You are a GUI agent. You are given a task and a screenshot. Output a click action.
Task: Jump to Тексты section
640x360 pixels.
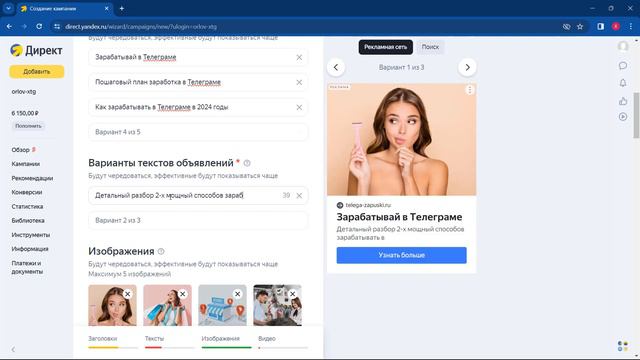point(170,342)
